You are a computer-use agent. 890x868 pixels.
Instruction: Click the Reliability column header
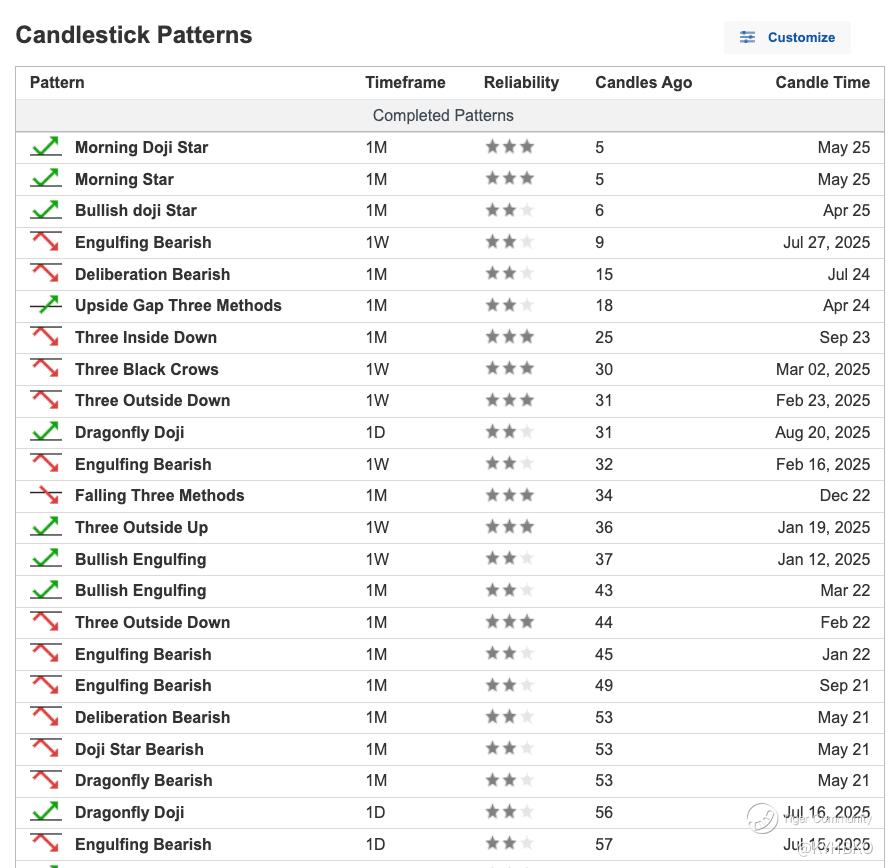tap(521, 83)
